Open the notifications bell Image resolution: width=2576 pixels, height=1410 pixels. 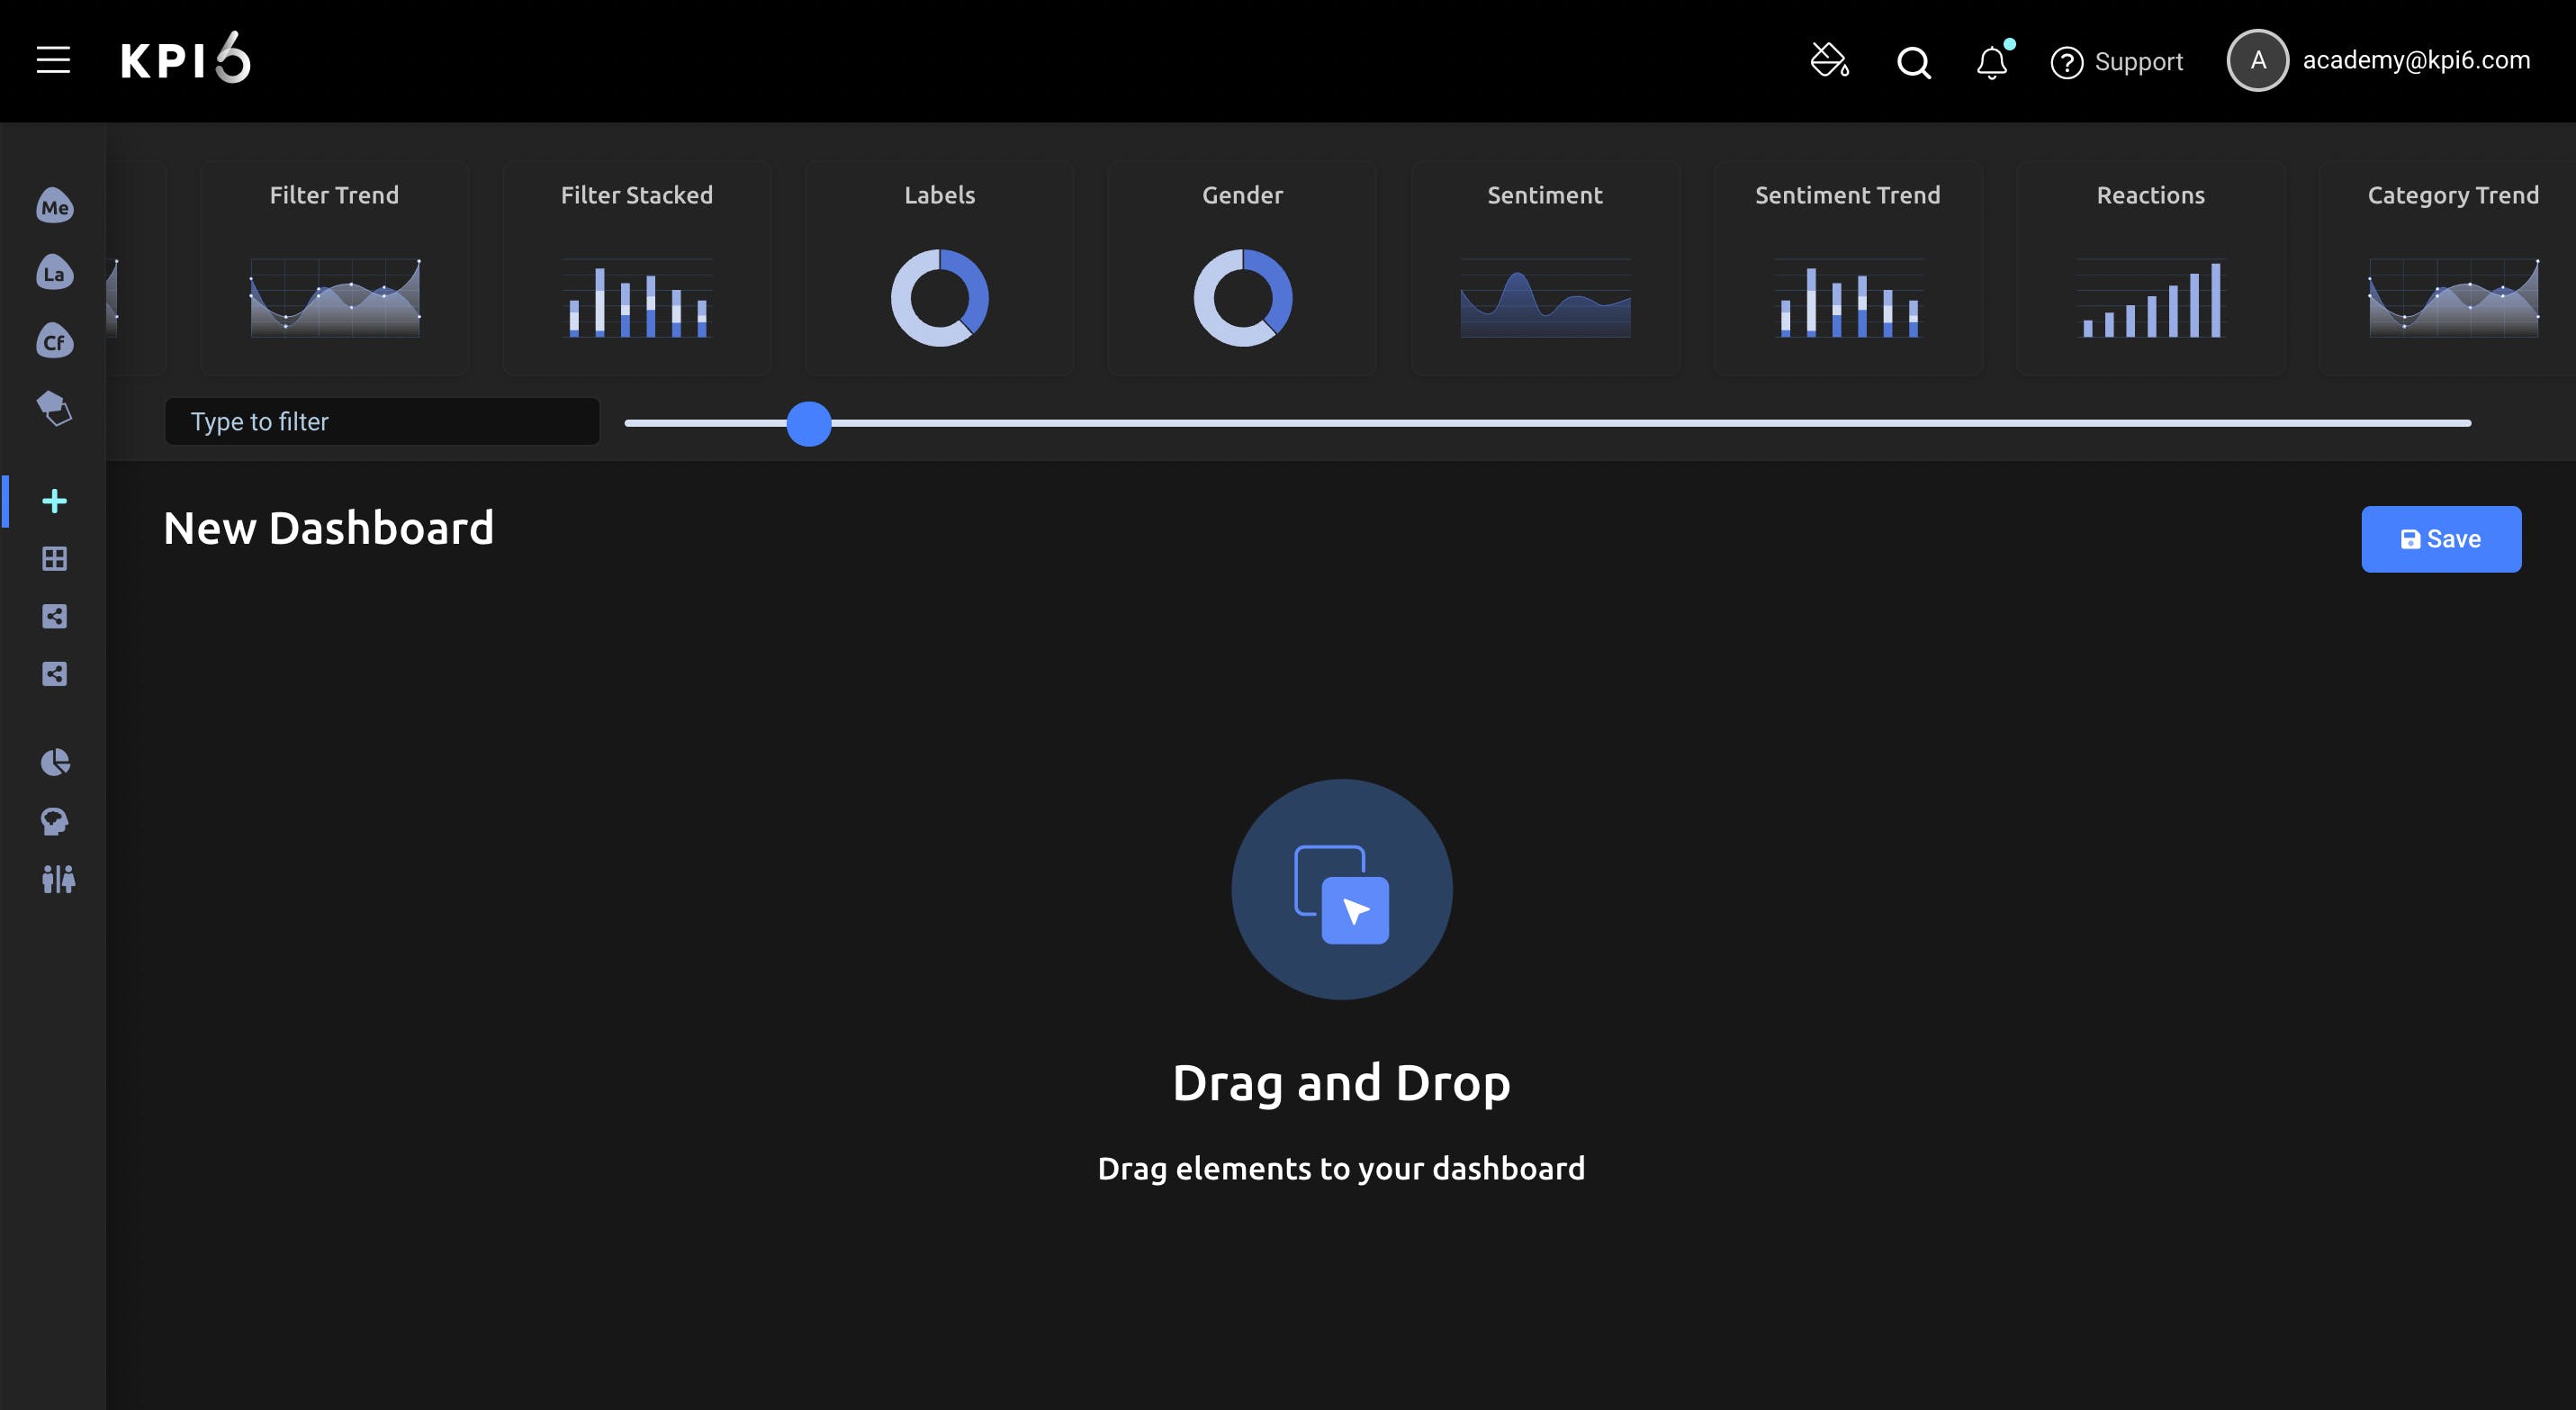point(1991,62)
